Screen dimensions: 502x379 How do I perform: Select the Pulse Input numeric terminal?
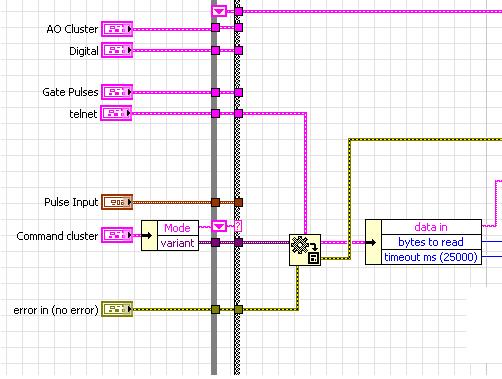[117, 202]
